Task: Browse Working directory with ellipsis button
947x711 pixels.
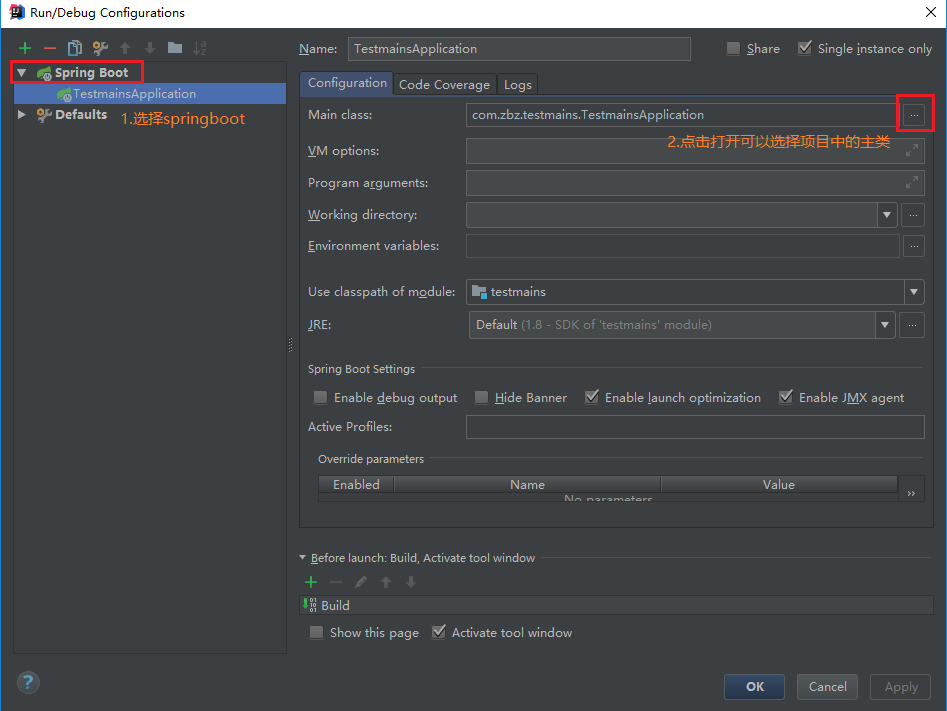Action: click(x=913, y=215)
